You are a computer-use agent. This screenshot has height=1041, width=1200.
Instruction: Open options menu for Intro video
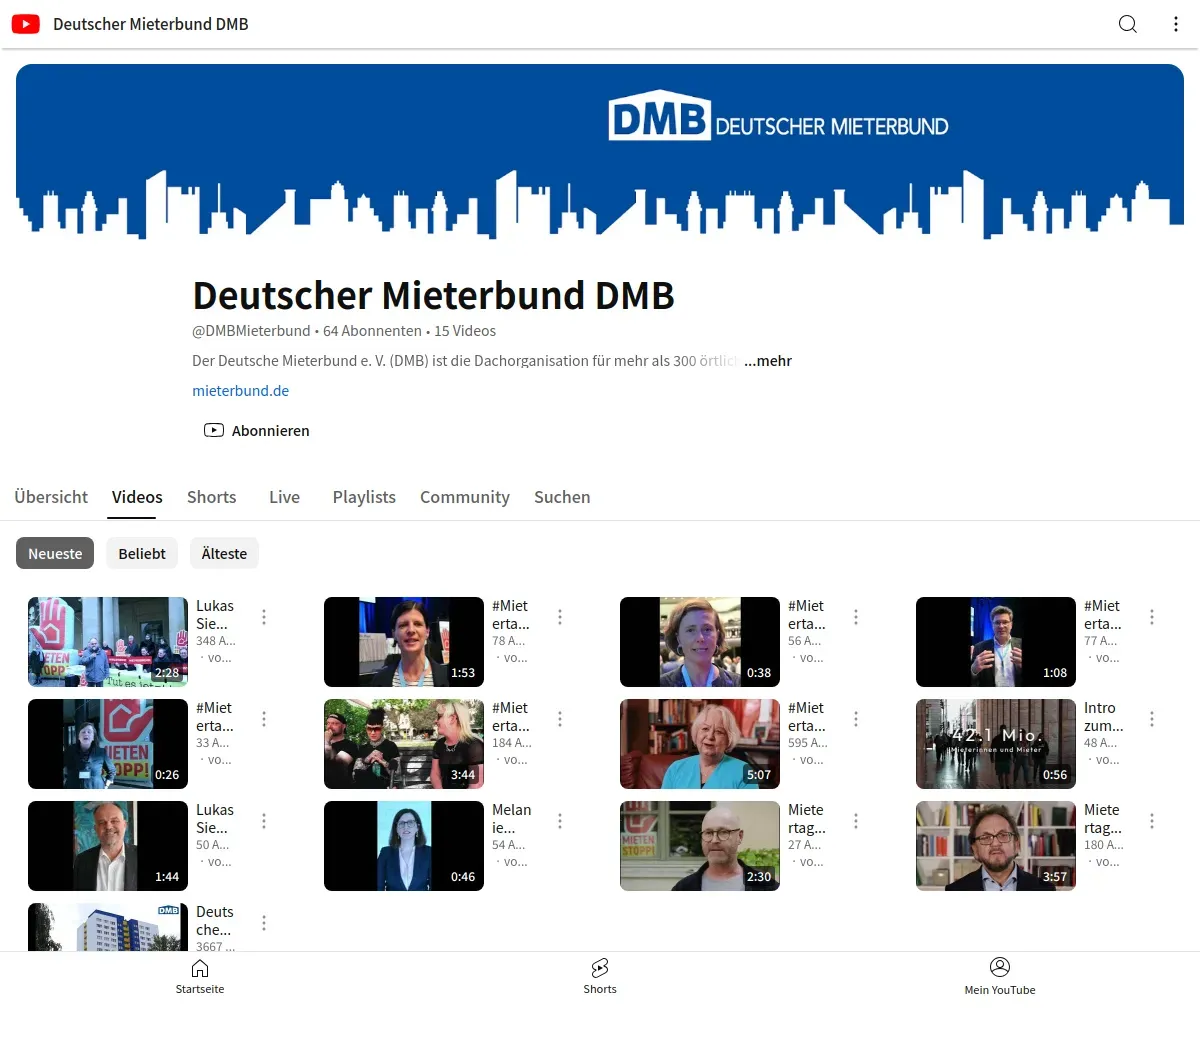[1152, 719]
